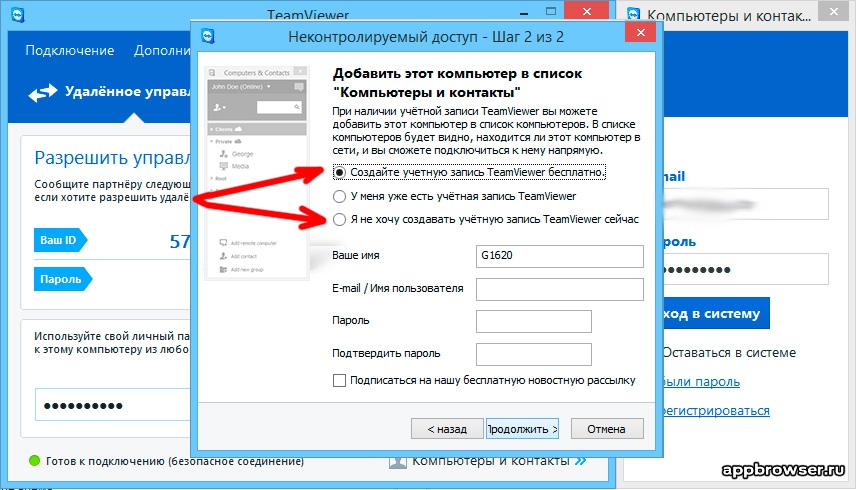Screen dimensions: 856x490
Task: Open the Дополнительно menu in main window
Action: [162, 51]
